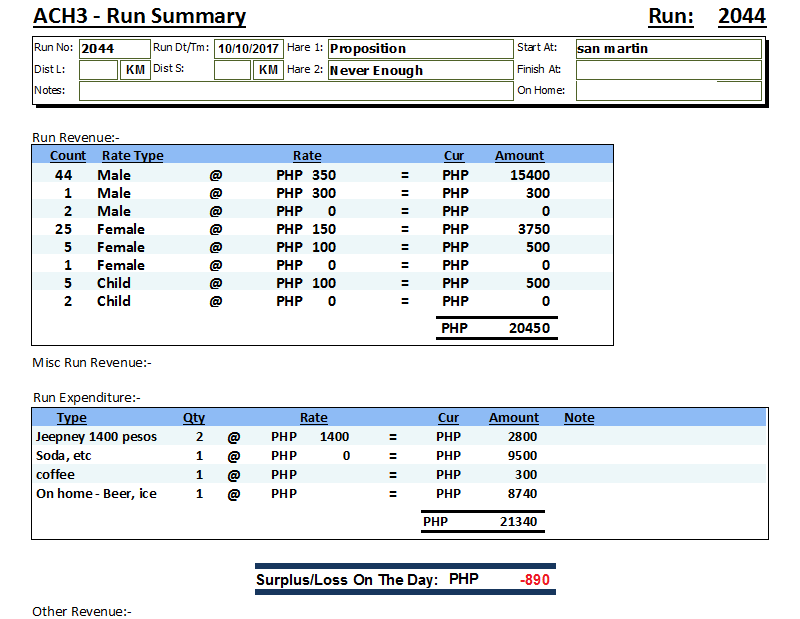The image size is (800, 619).
Task: Select the KM unit box beside Dist L
Action: 136,70
